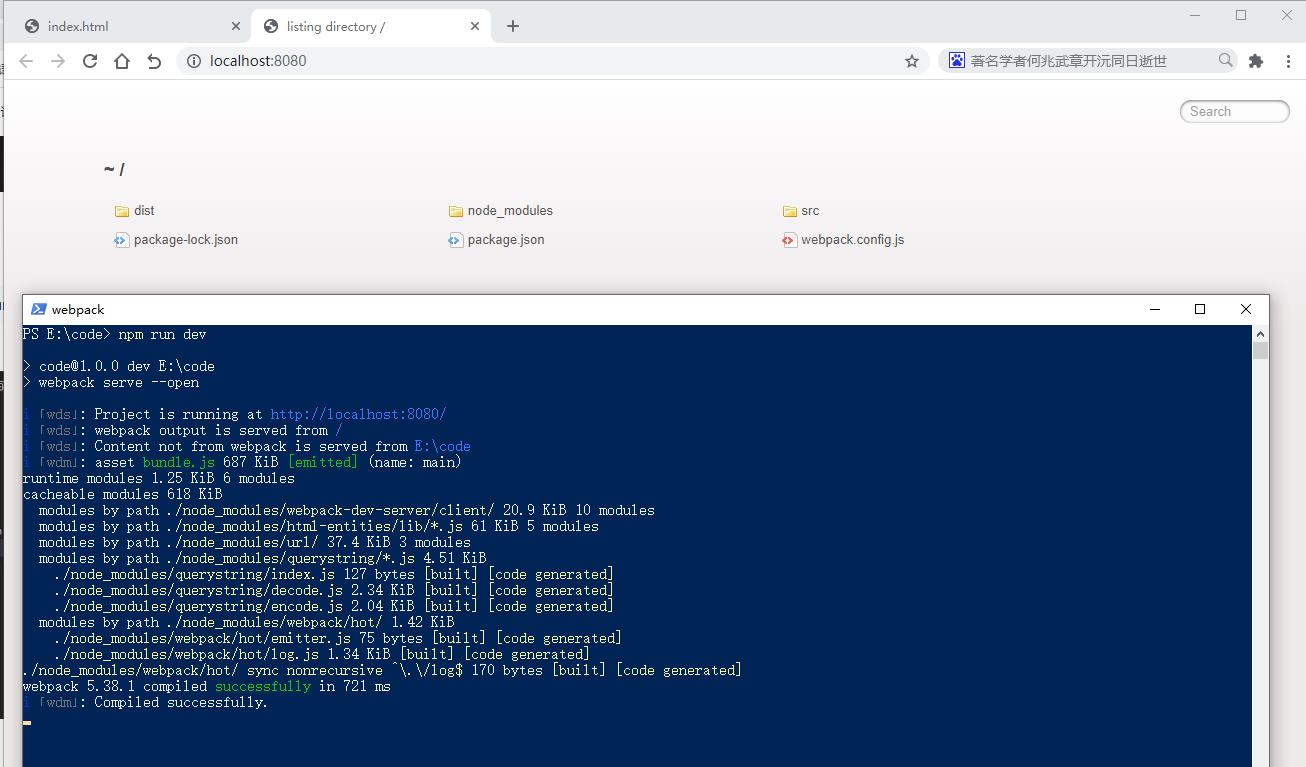Click the package-lock.json file icon
The width and height of the screenshot is (1306, 767).
click(x=121, y=240)
